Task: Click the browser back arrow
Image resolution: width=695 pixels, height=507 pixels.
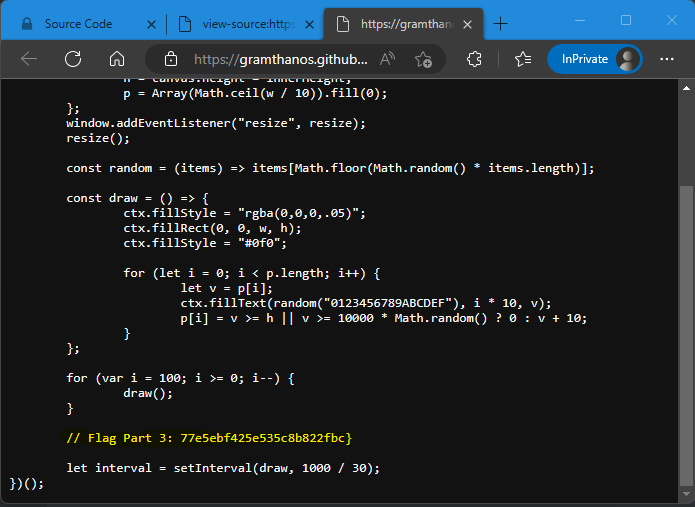Action: click(28, 59)
